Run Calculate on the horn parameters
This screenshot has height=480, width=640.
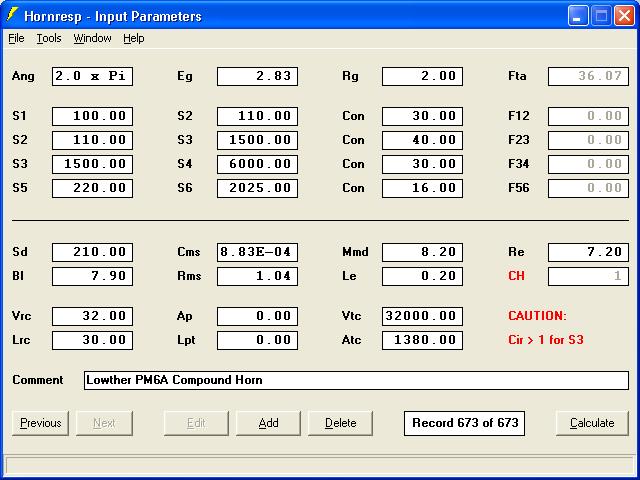(592, 423)
